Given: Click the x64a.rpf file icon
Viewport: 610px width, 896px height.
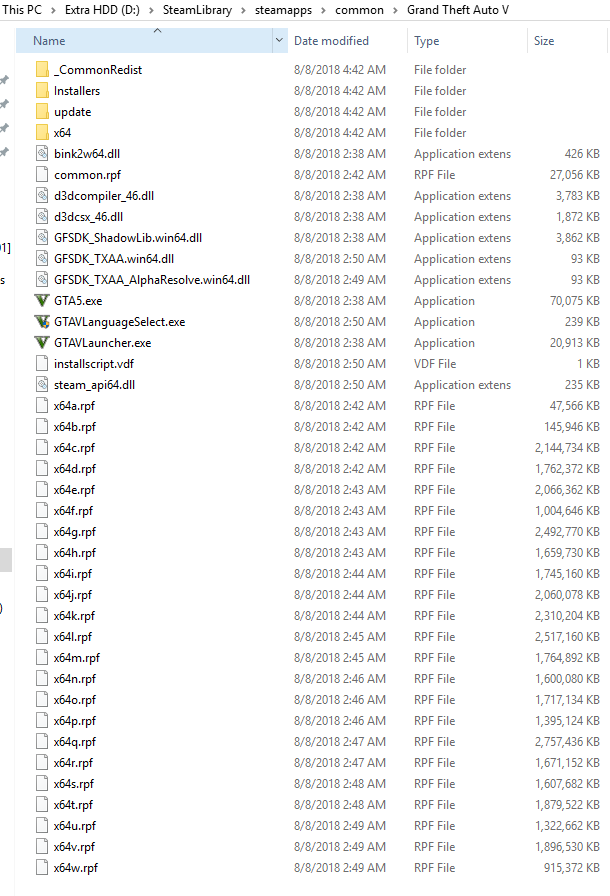Looking at the screenshot, I should pyautogui.click(x=42, y=406).
